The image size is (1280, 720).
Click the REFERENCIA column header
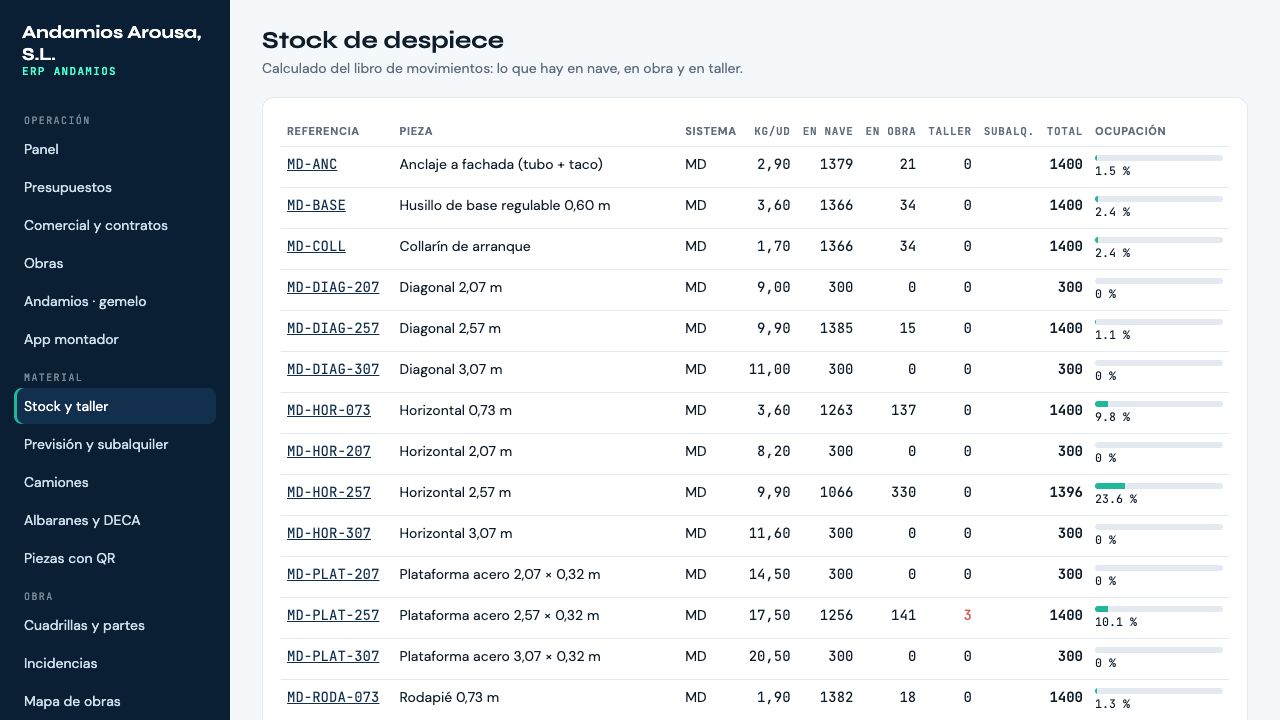pyautogui.click(x=323, y=131)
